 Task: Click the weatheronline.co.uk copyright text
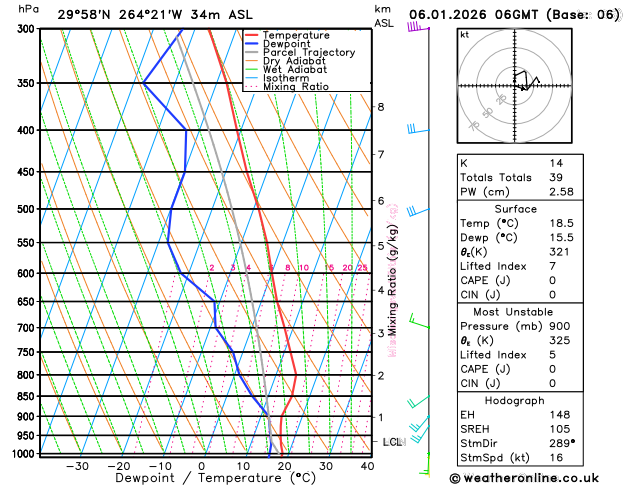pyautogui.click(x=524, y=478)
